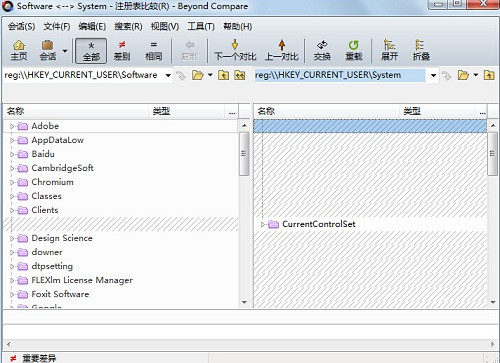The width and height of the screenshot is (500, 363).
Task: Open the 工具(T) menu
Action: coord(201,26)
